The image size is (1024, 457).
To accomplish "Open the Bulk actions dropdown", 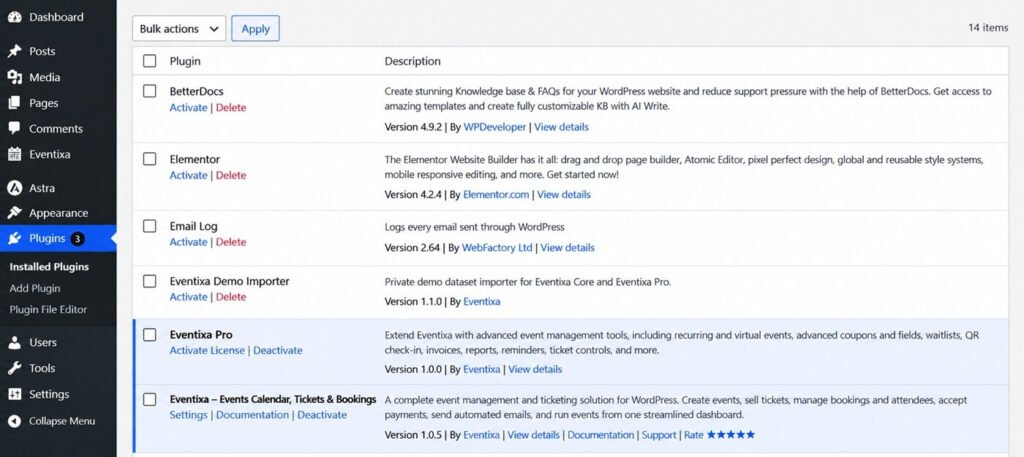I will click(179, 29).
